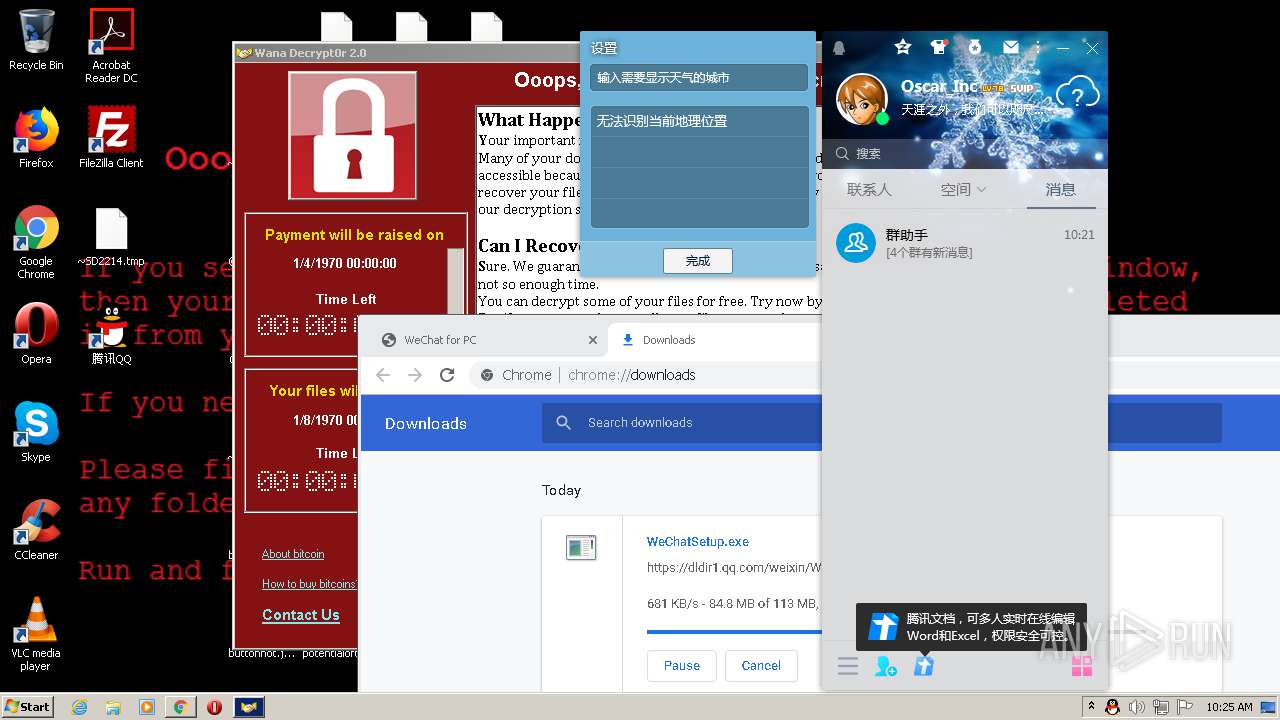Image resolution: width=1280 pixels, height=720 pixels.
Task: Click the 完成 button in settings popup
Action: [698, 261]
